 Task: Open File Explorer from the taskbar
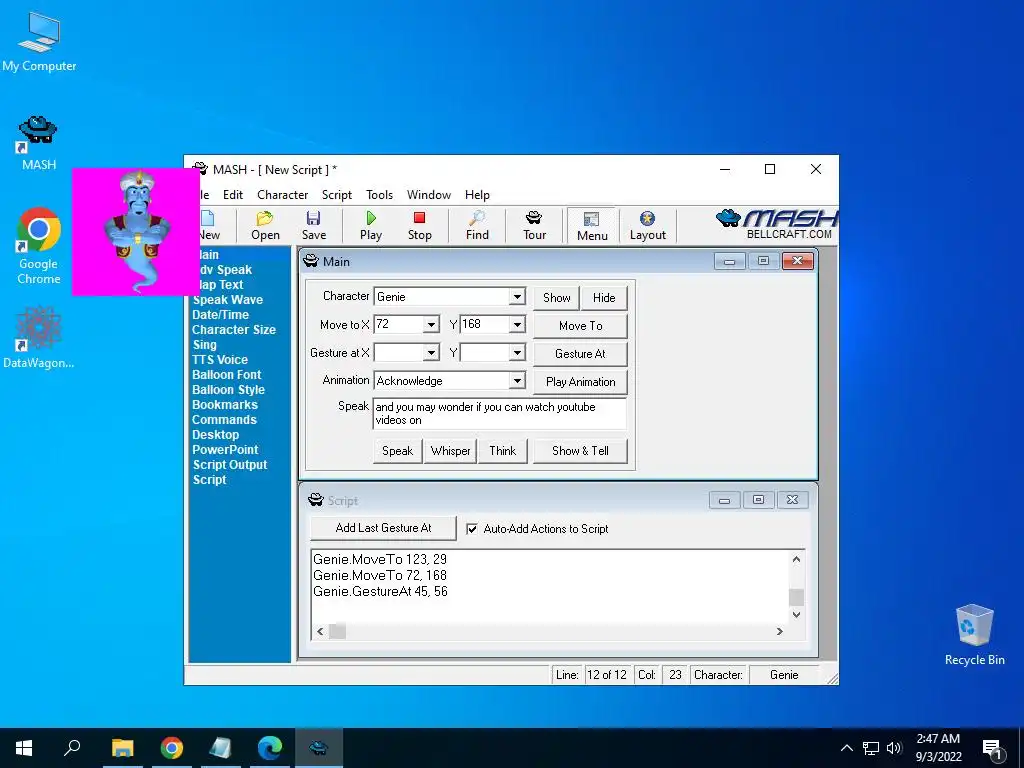122,748
